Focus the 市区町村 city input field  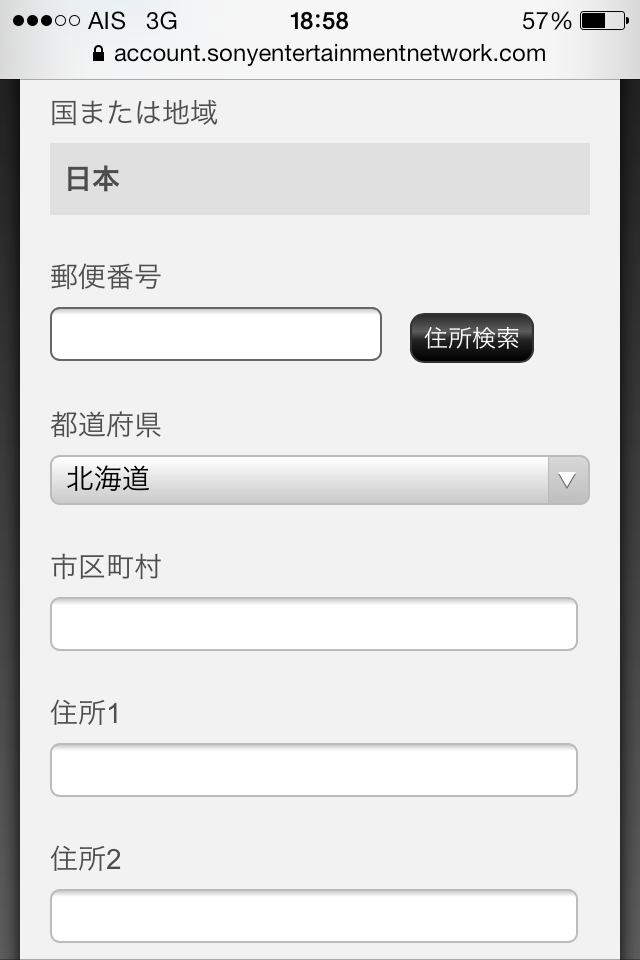314,624
